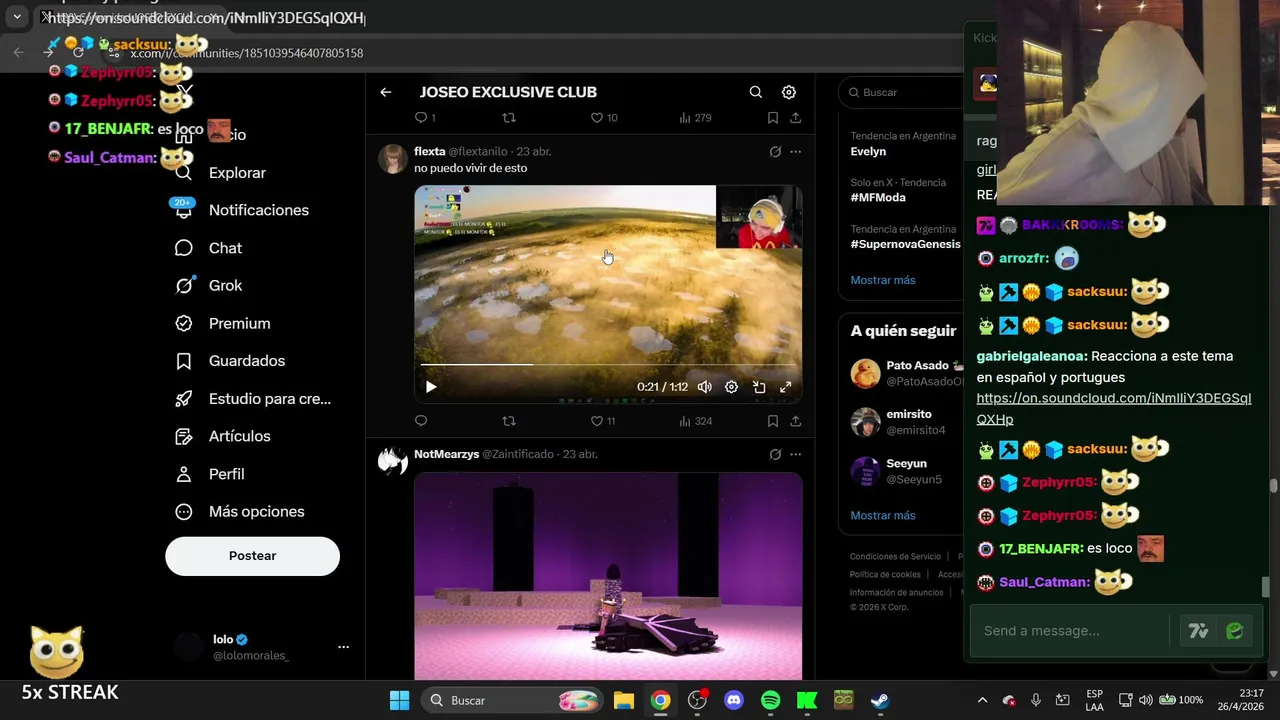Share the top post with 279 views

click(795, 118)
